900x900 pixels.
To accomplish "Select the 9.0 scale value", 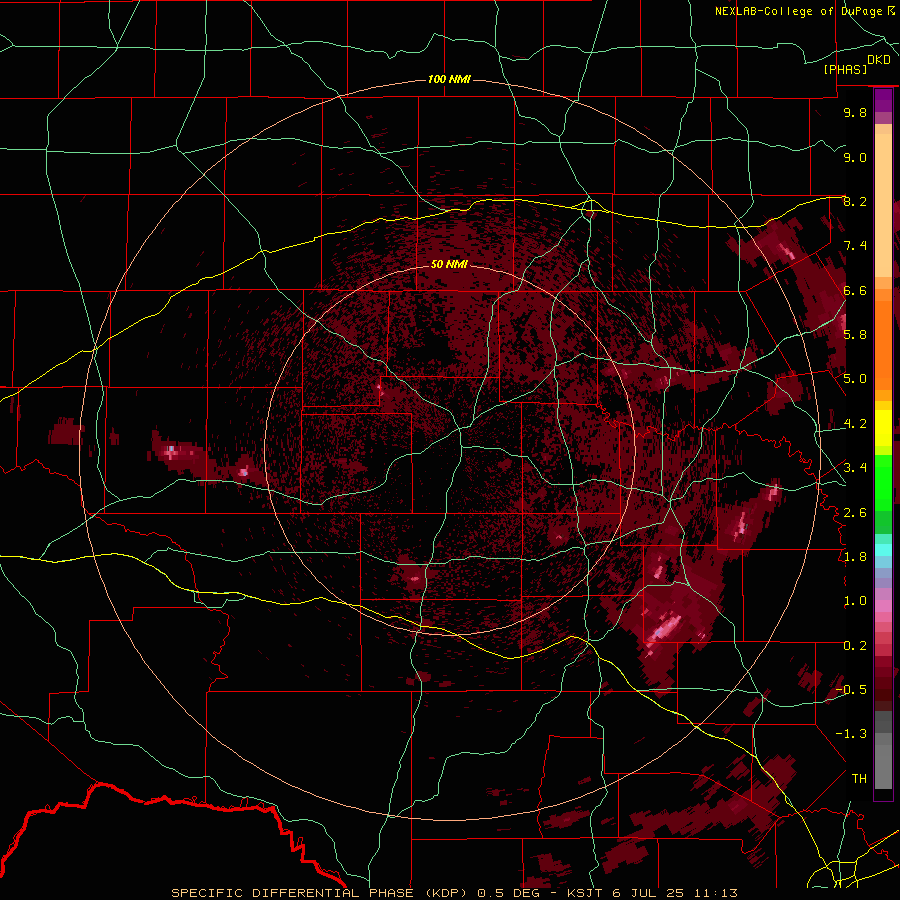I will [x=855, y=157].
